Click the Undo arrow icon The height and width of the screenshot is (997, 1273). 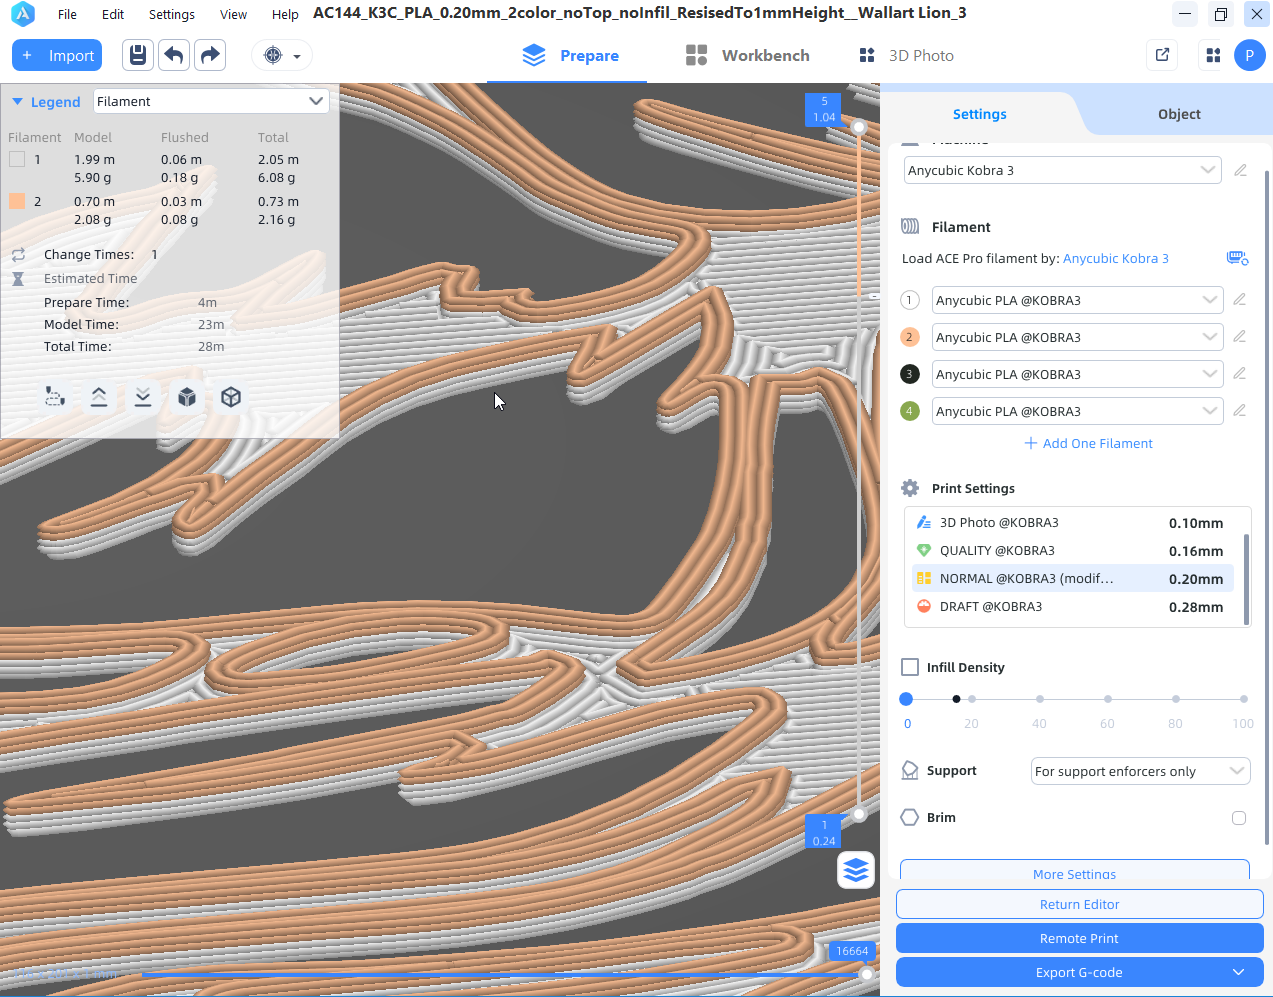(174, 55)
